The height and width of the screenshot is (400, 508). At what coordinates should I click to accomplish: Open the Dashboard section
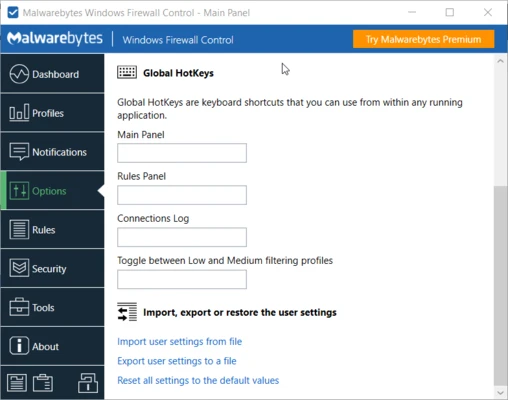click(53, 74)
